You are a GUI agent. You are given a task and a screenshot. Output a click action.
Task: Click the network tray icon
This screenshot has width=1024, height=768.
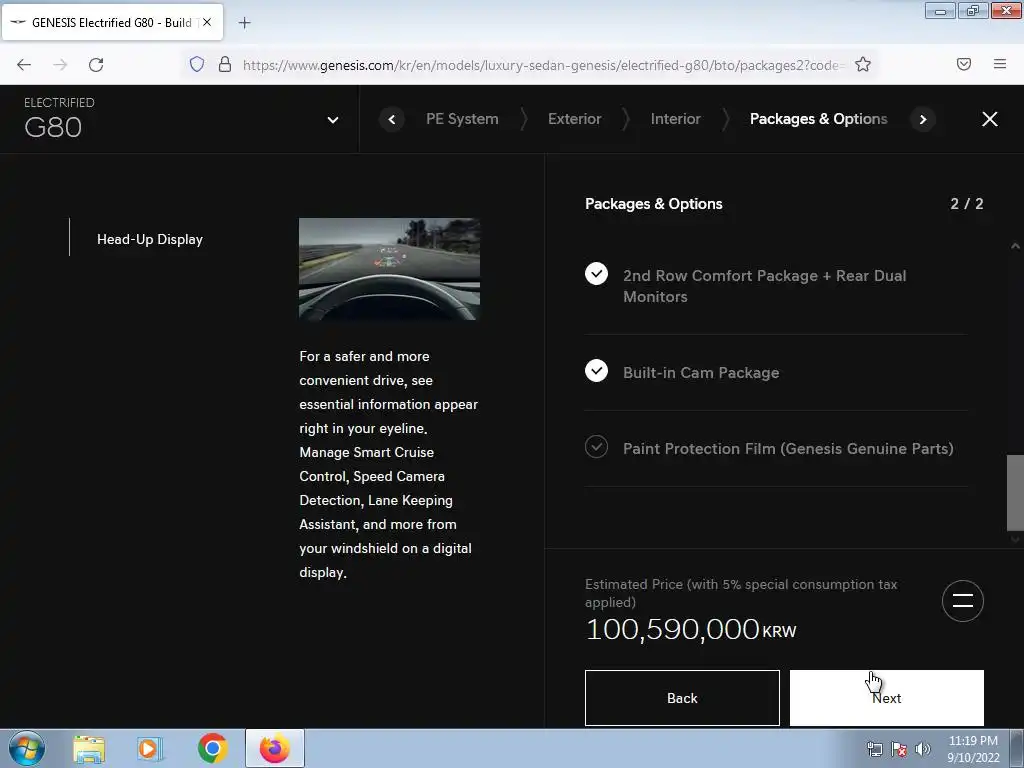(874, 749)
